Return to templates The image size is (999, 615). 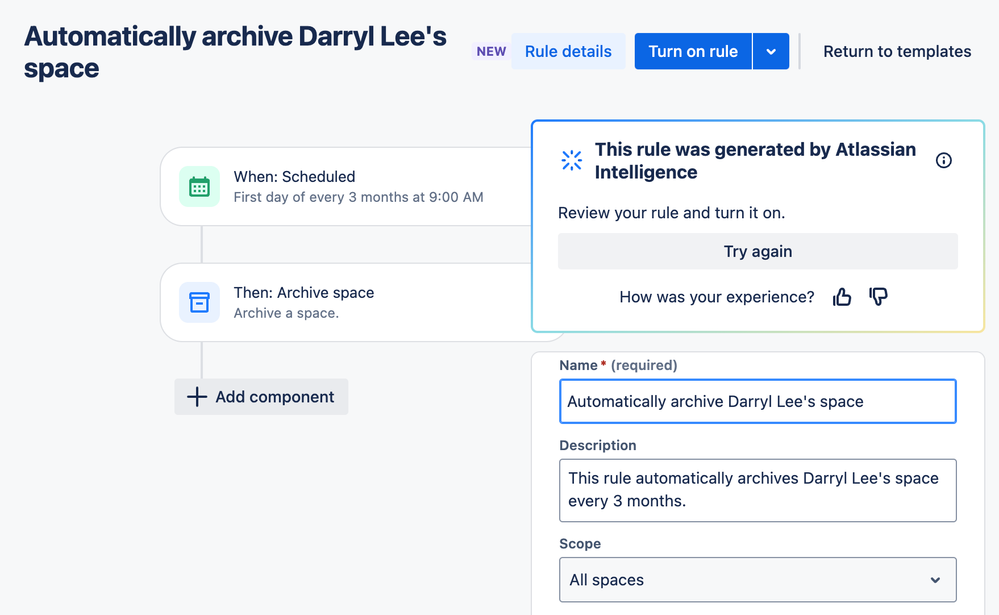coord(897,51)
